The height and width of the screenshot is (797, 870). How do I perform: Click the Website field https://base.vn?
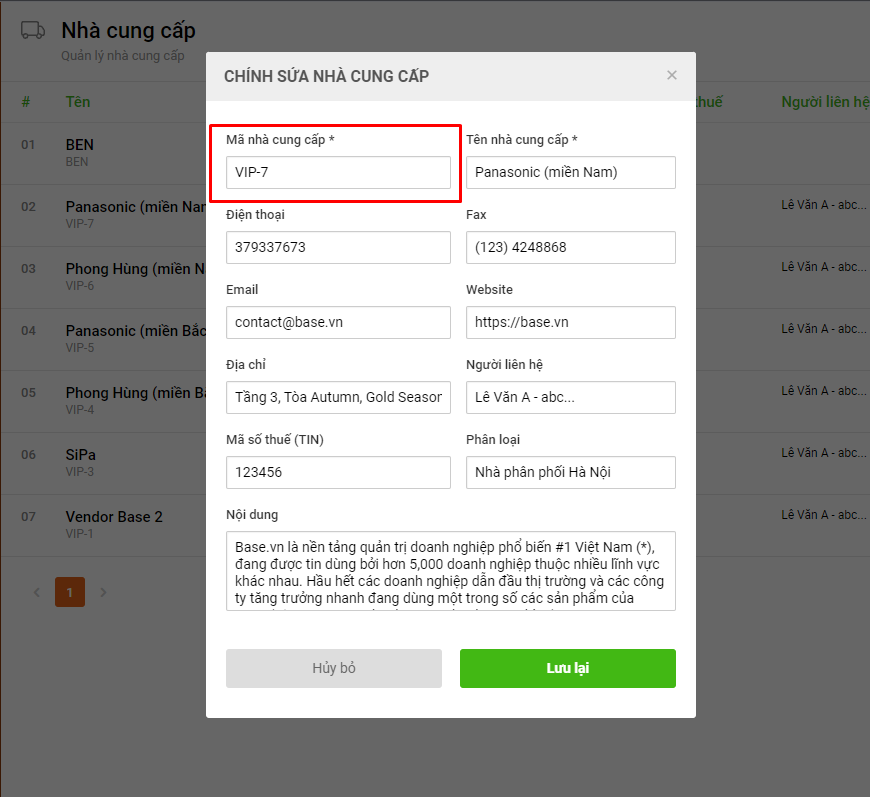tap(570, 322)
